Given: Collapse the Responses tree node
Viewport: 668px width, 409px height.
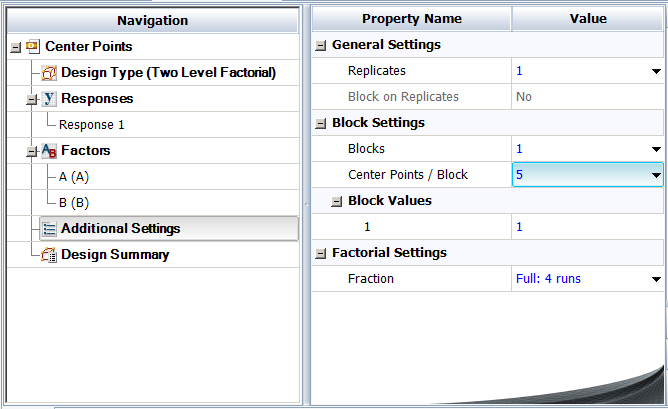Looking at the screenshot, I should pos(32,99).
